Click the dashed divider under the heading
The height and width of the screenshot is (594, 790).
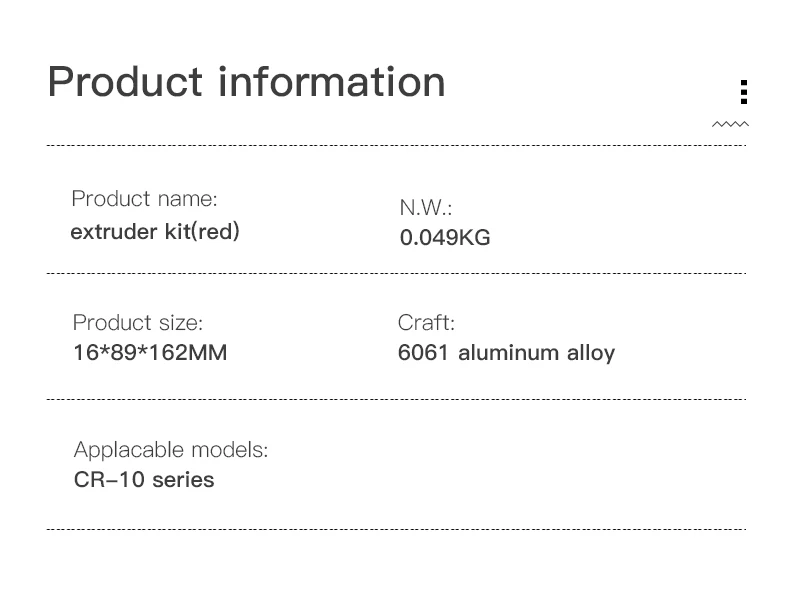pyautogui.click(x=396, y=146)
